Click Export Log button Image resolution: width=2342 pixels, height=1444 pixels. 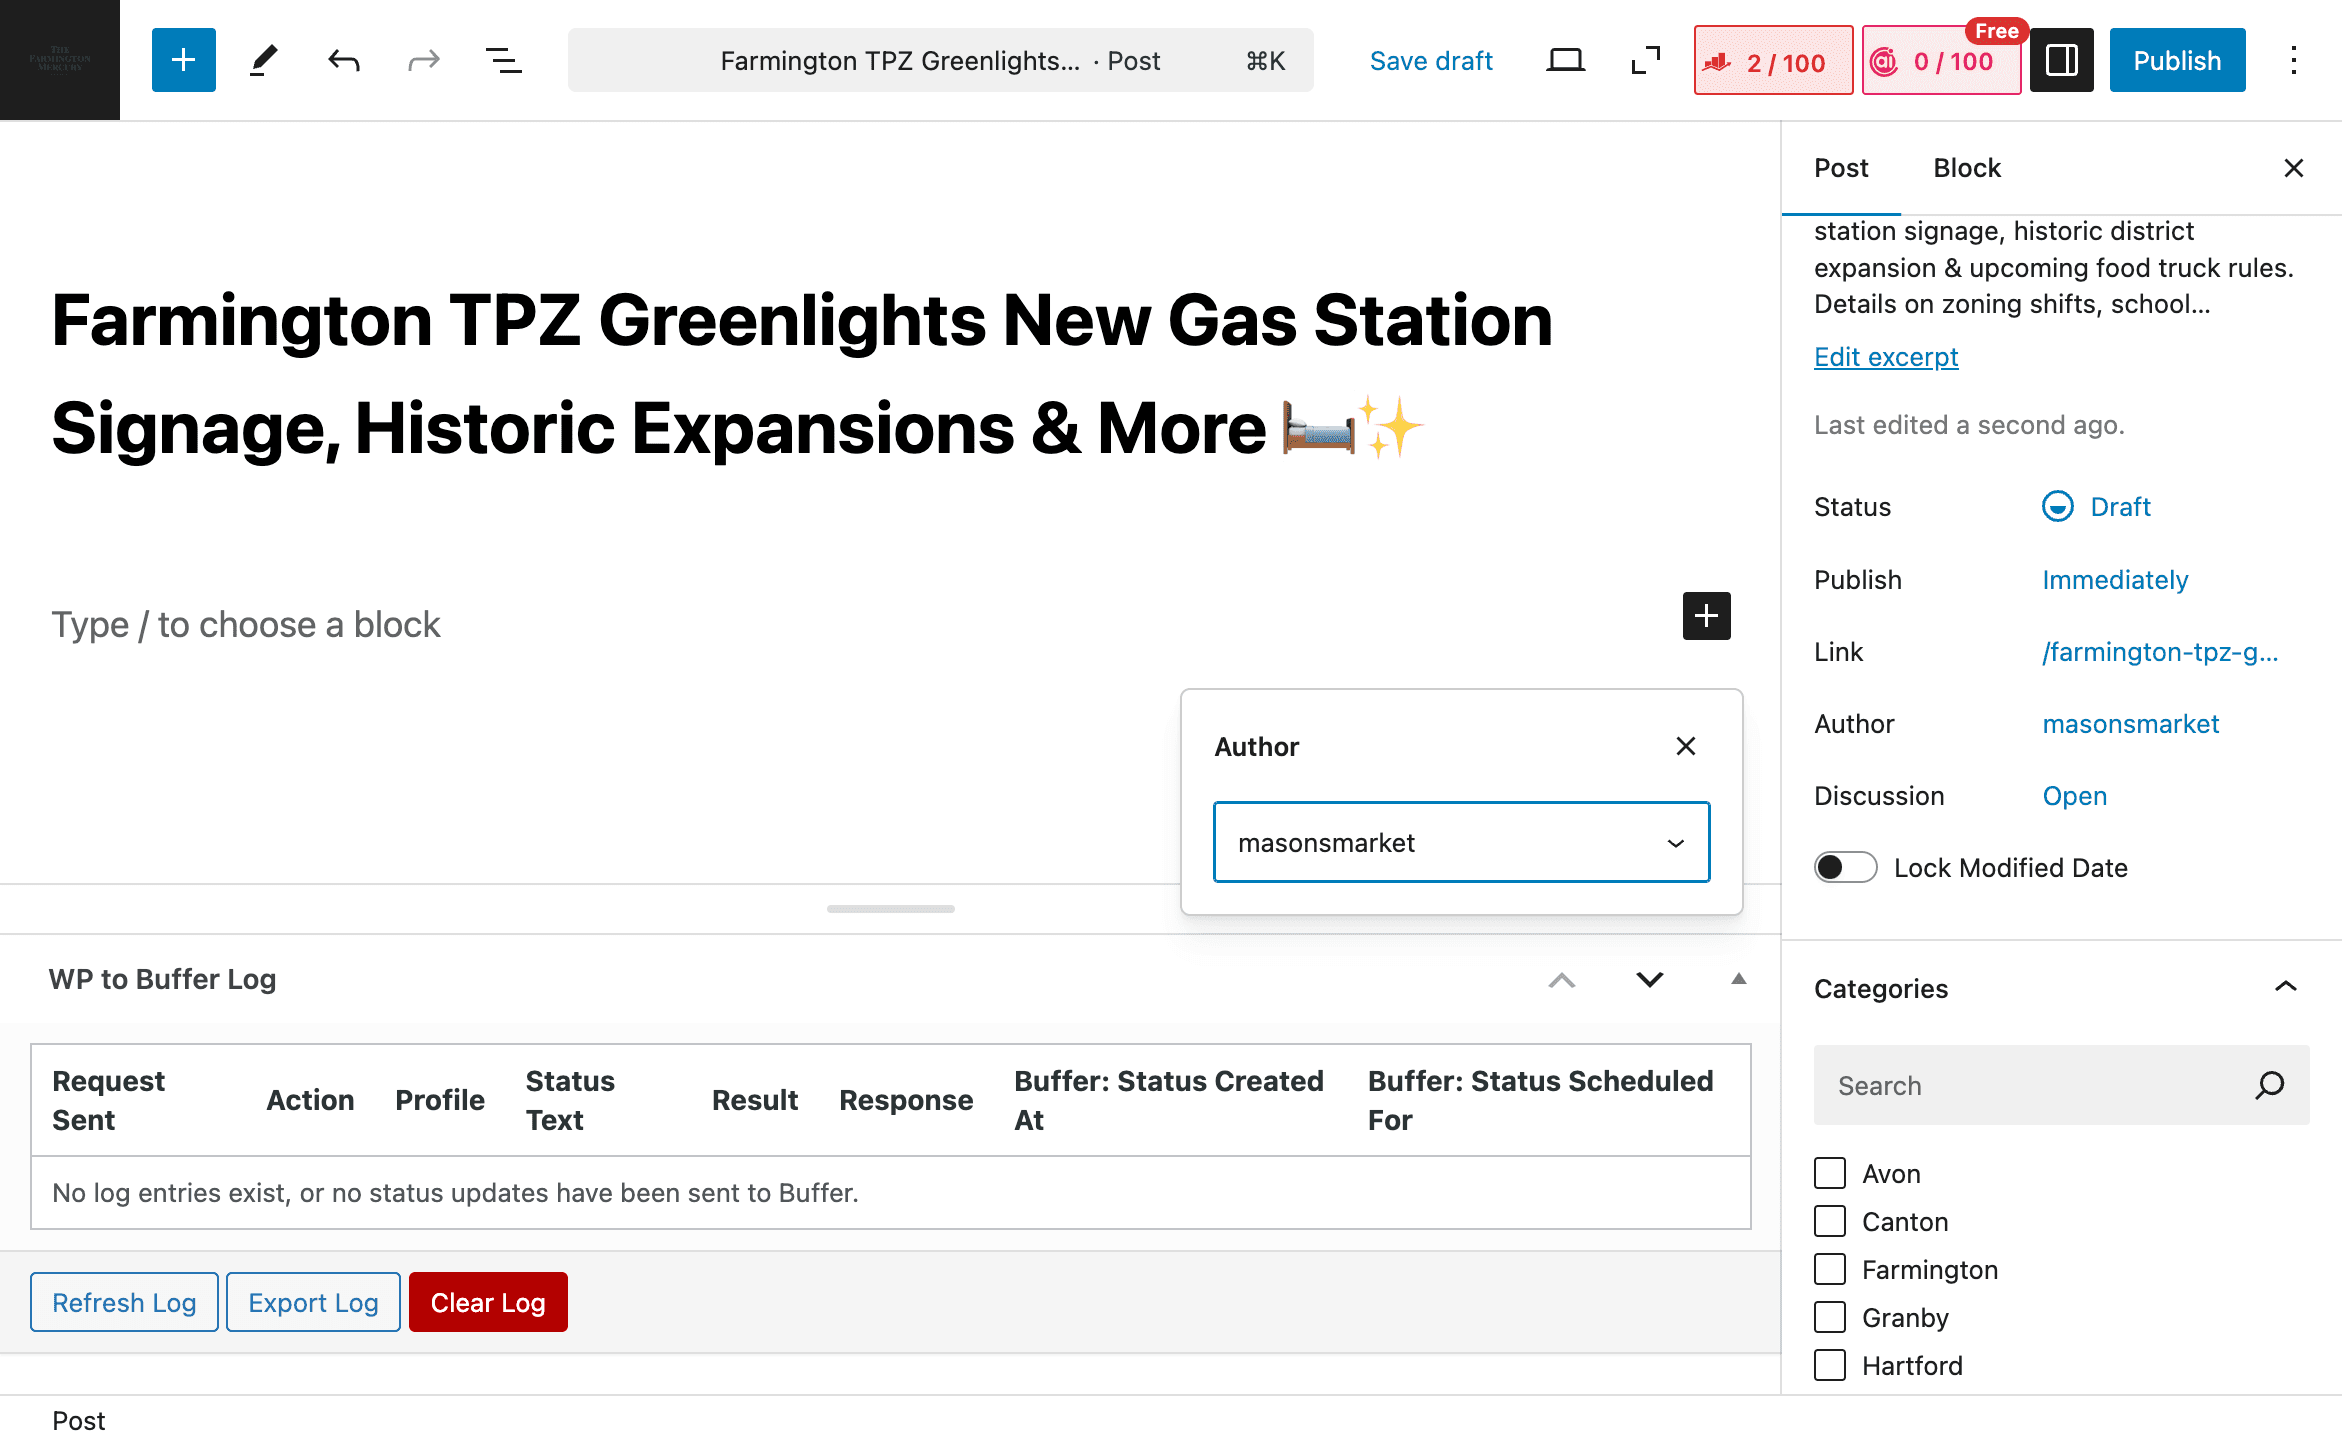[x=313, y=1302]
